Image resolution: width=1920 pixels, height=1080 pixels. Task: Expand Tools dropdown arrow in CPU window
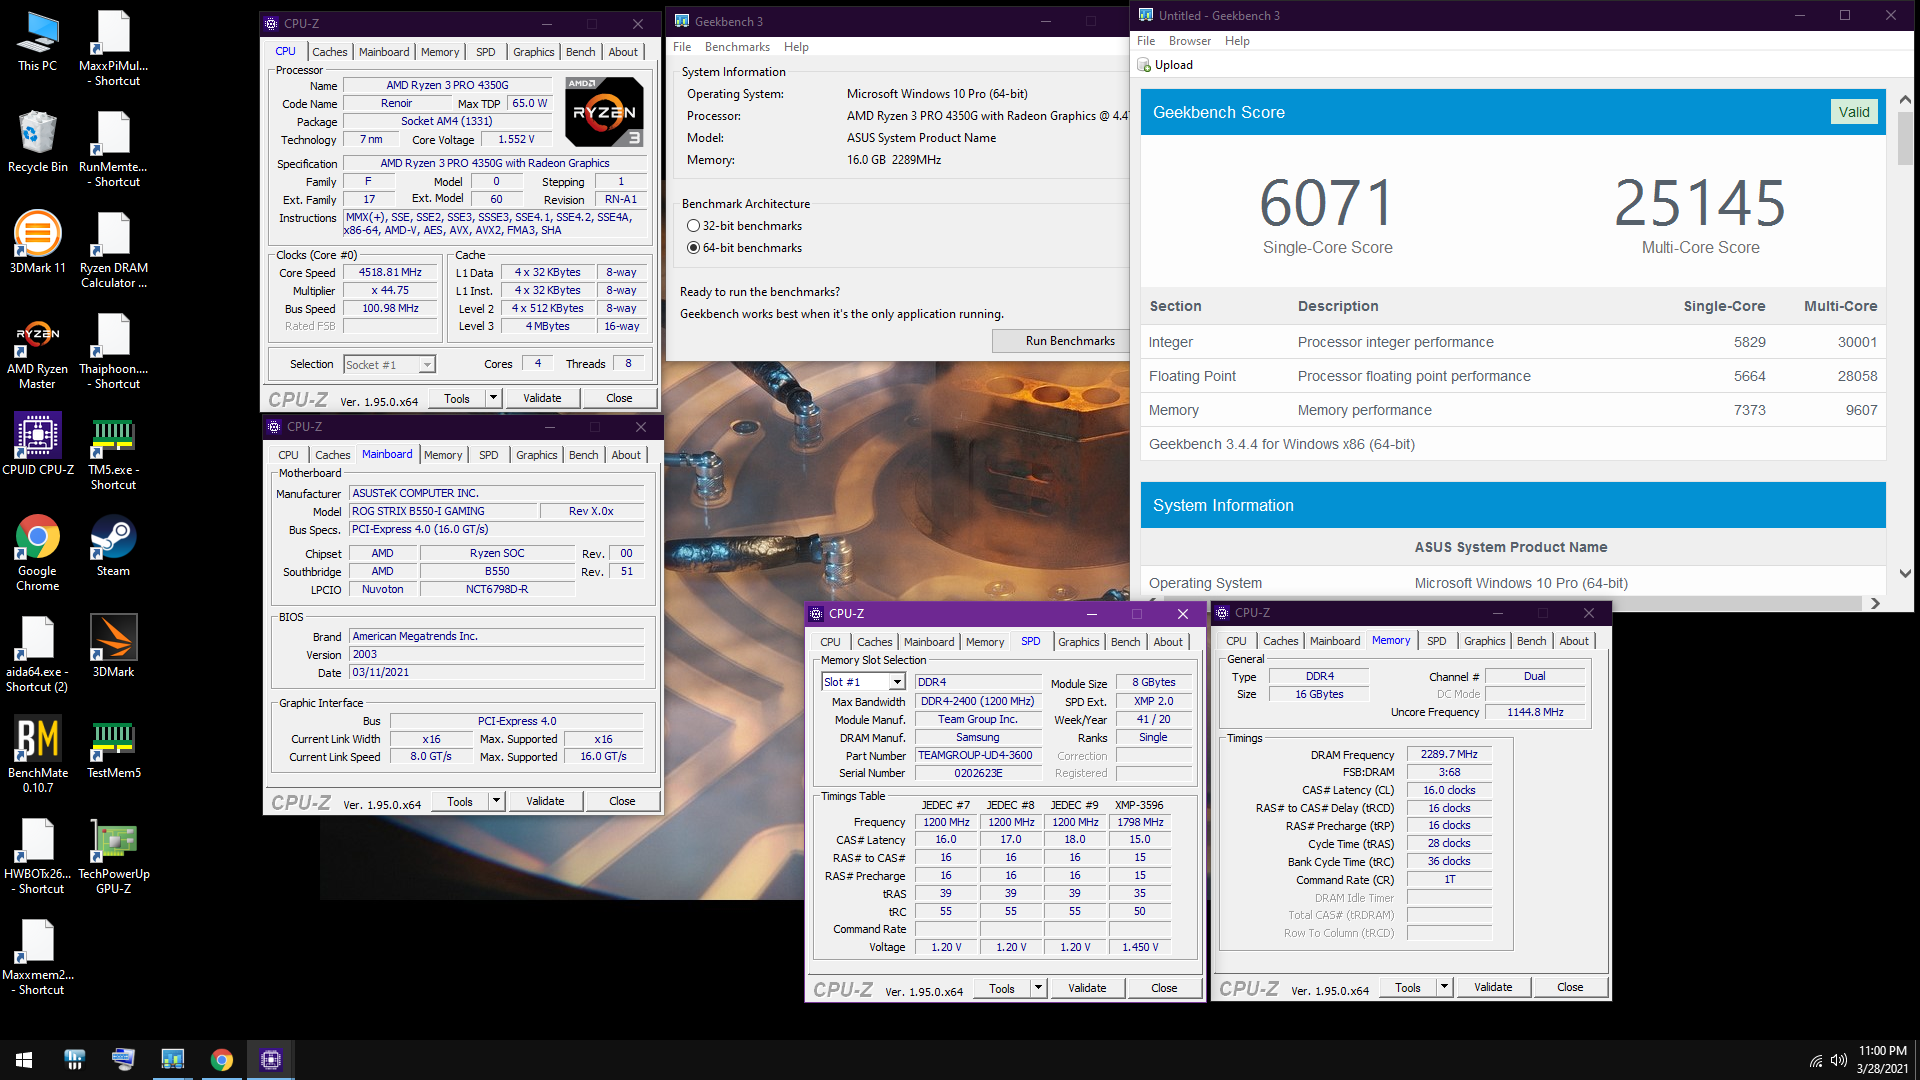[x=493, y=398]
